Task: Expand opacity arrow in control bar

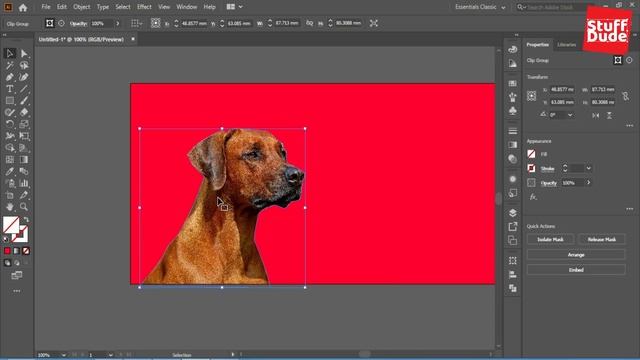Action: pyautogui.click(x=118, y=23)
